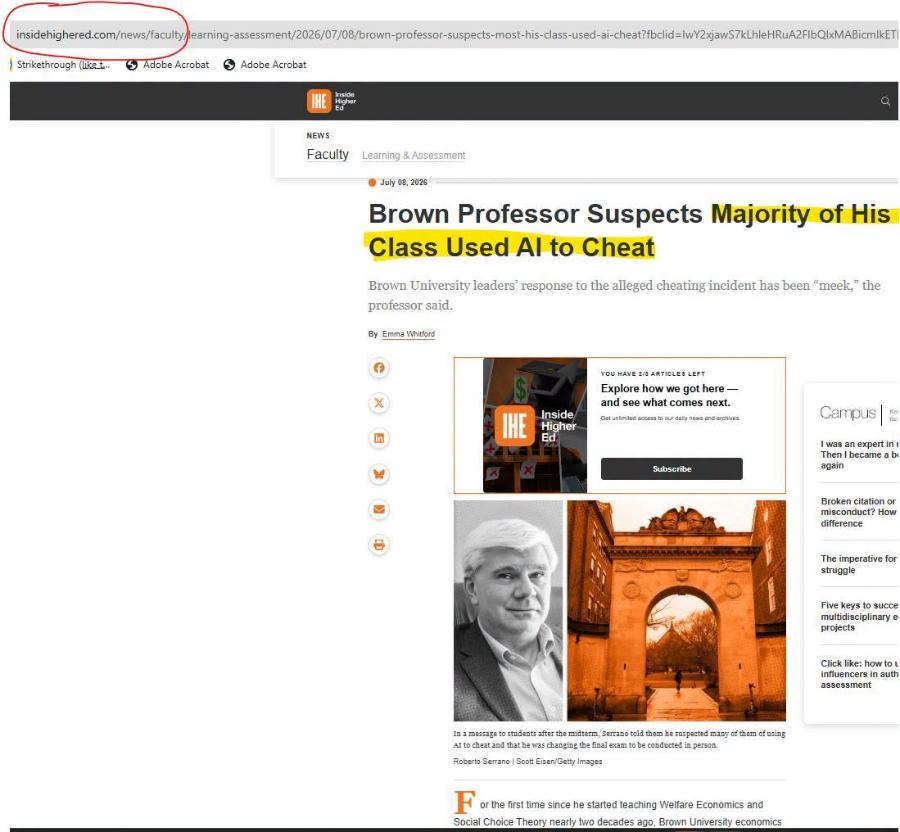This screenshot has height=832, width=900.
Task: Open the second Adobe Acrobat bookmark
Action: [265, 65]
